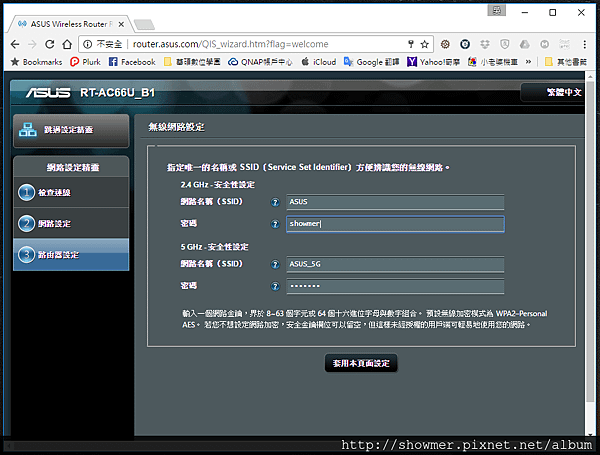
Task: Open the saved password key icon
Action: pos(411,44)
